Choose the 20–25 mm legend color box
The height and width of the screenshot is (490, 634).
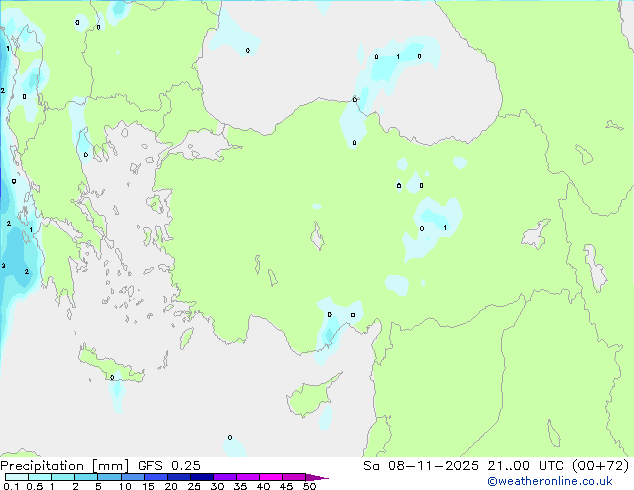click(178, 477)
